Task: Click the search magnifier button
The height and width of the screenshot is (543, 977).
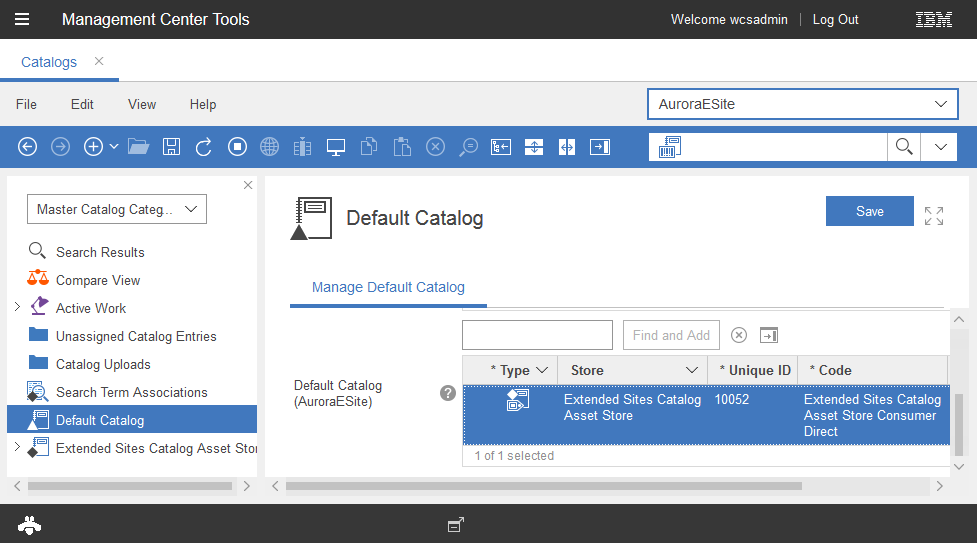Action: click(x=904, y=147)
